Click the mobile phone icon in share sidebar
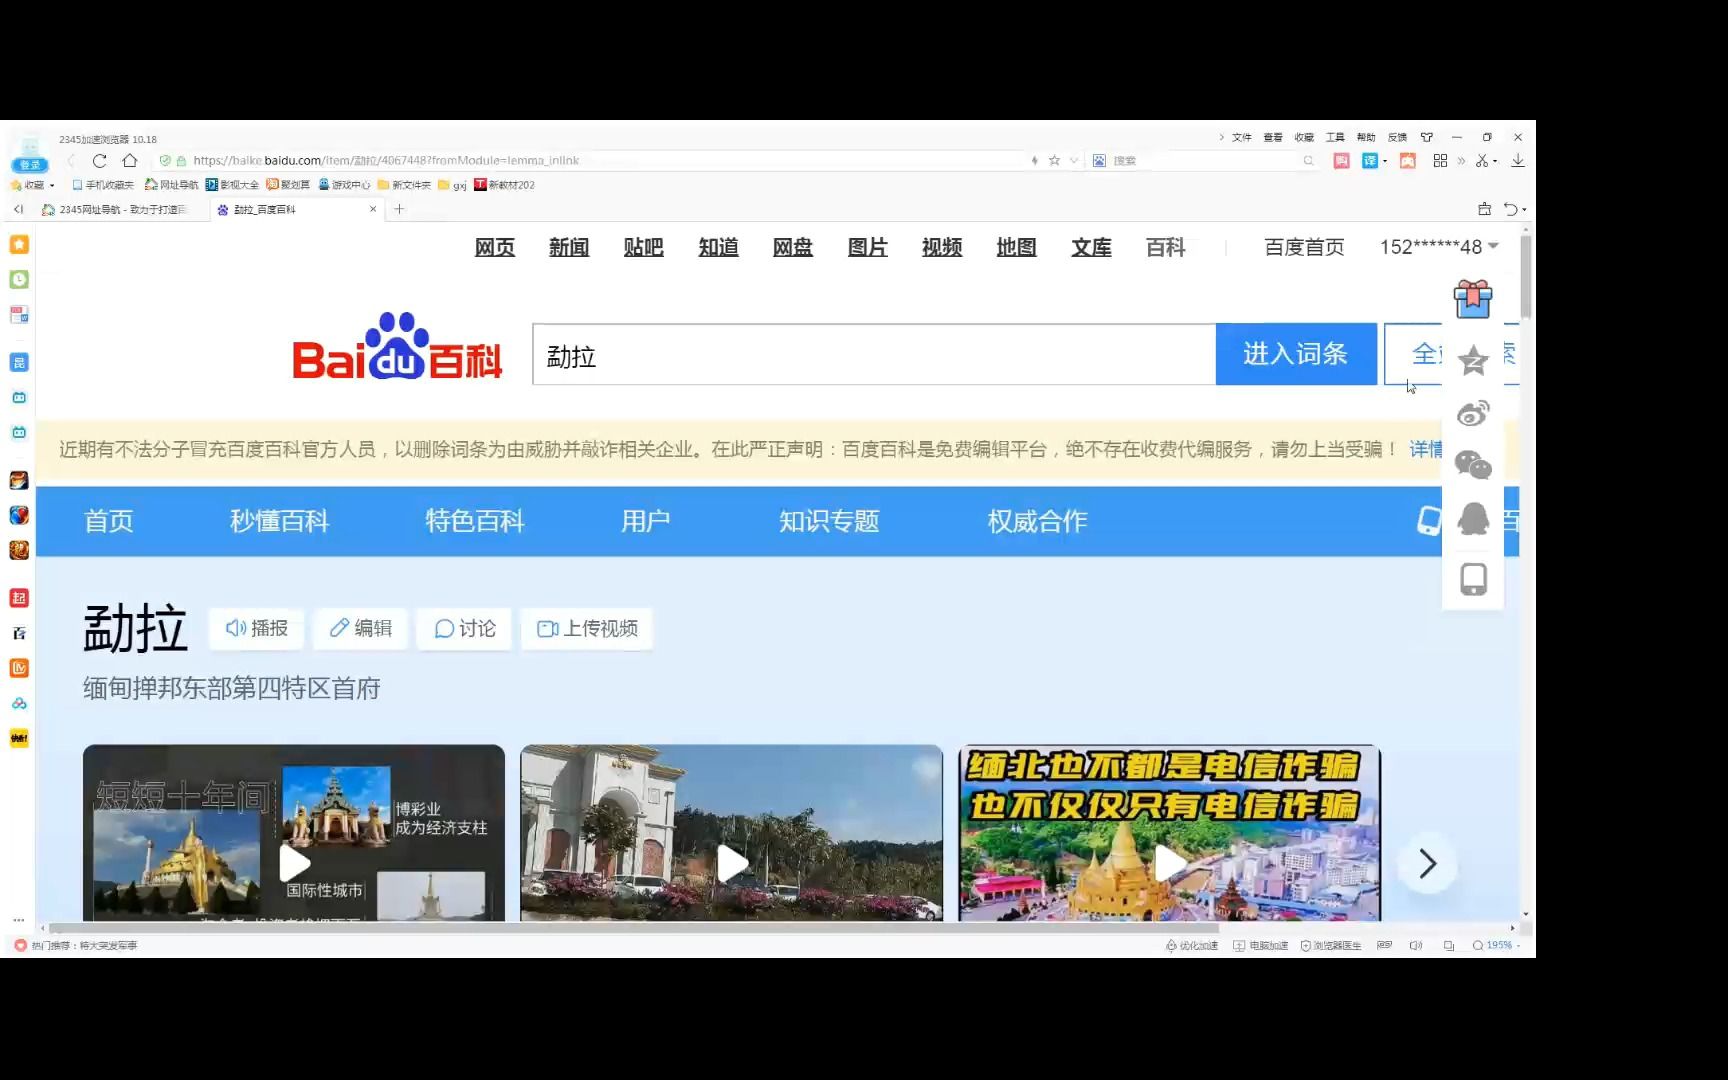This screenshot has width=1728, height=1080. coord(1473,579)
